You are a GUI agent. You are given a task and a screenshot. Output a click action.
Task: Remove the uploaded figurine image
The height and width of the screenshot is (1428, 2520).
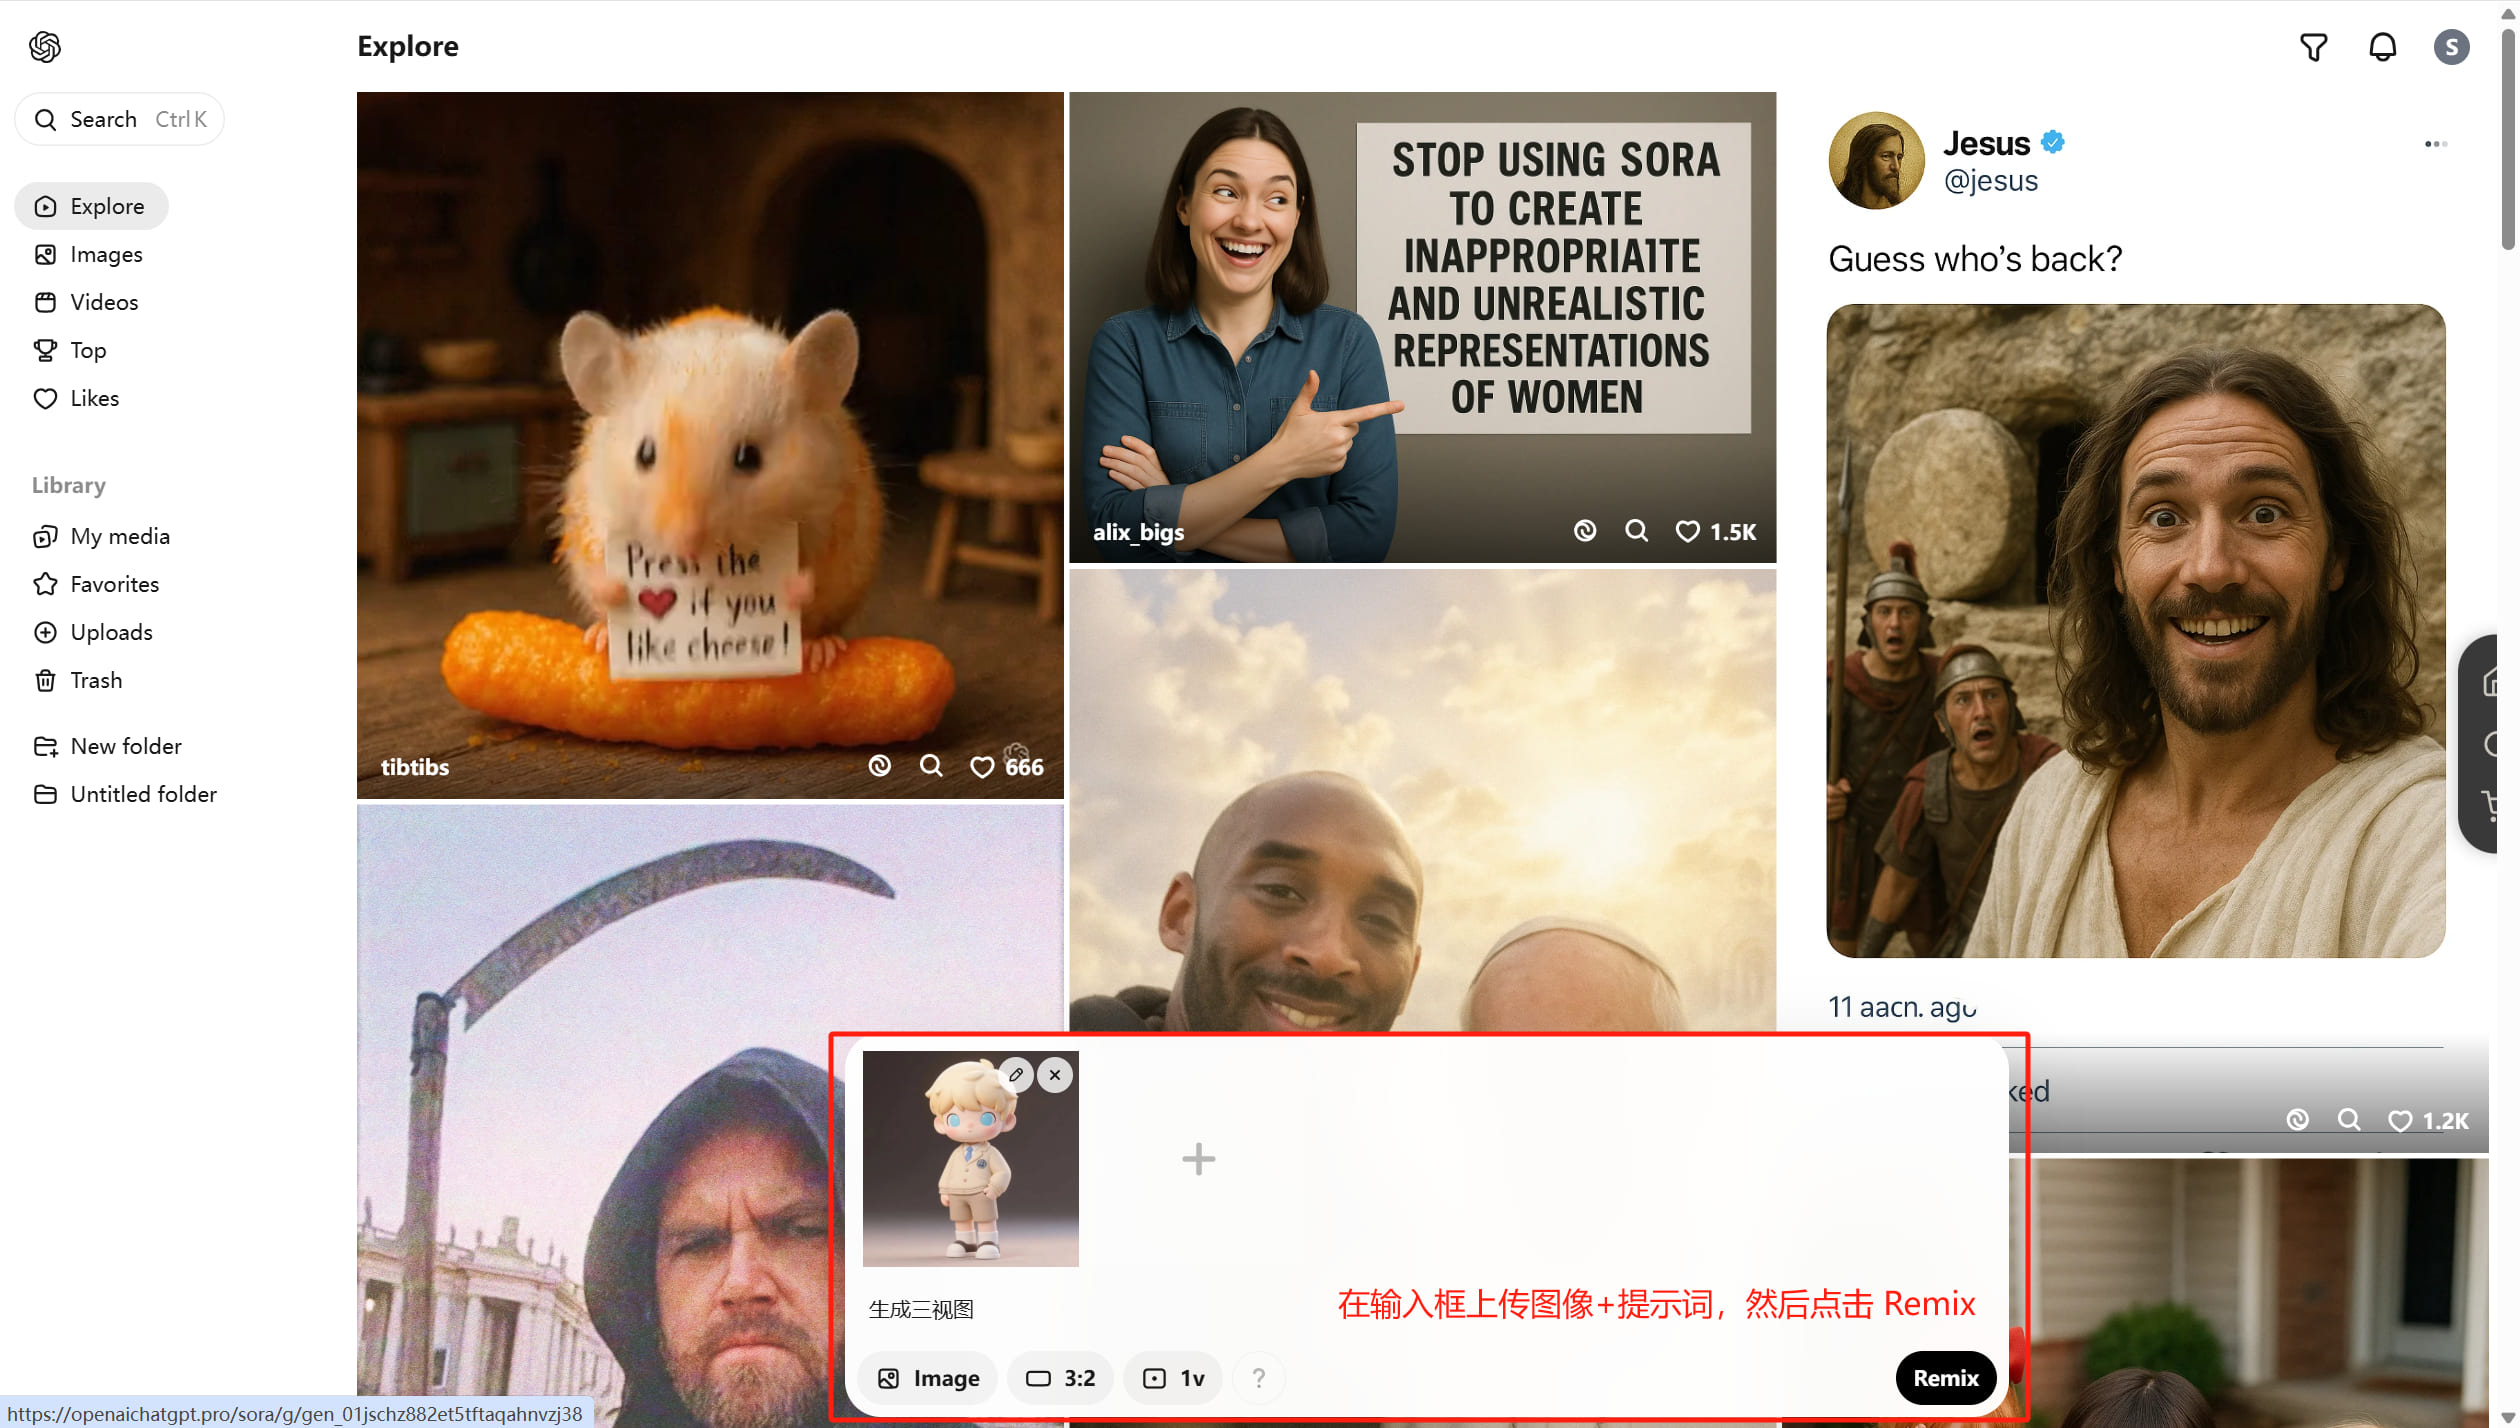1054,1075
